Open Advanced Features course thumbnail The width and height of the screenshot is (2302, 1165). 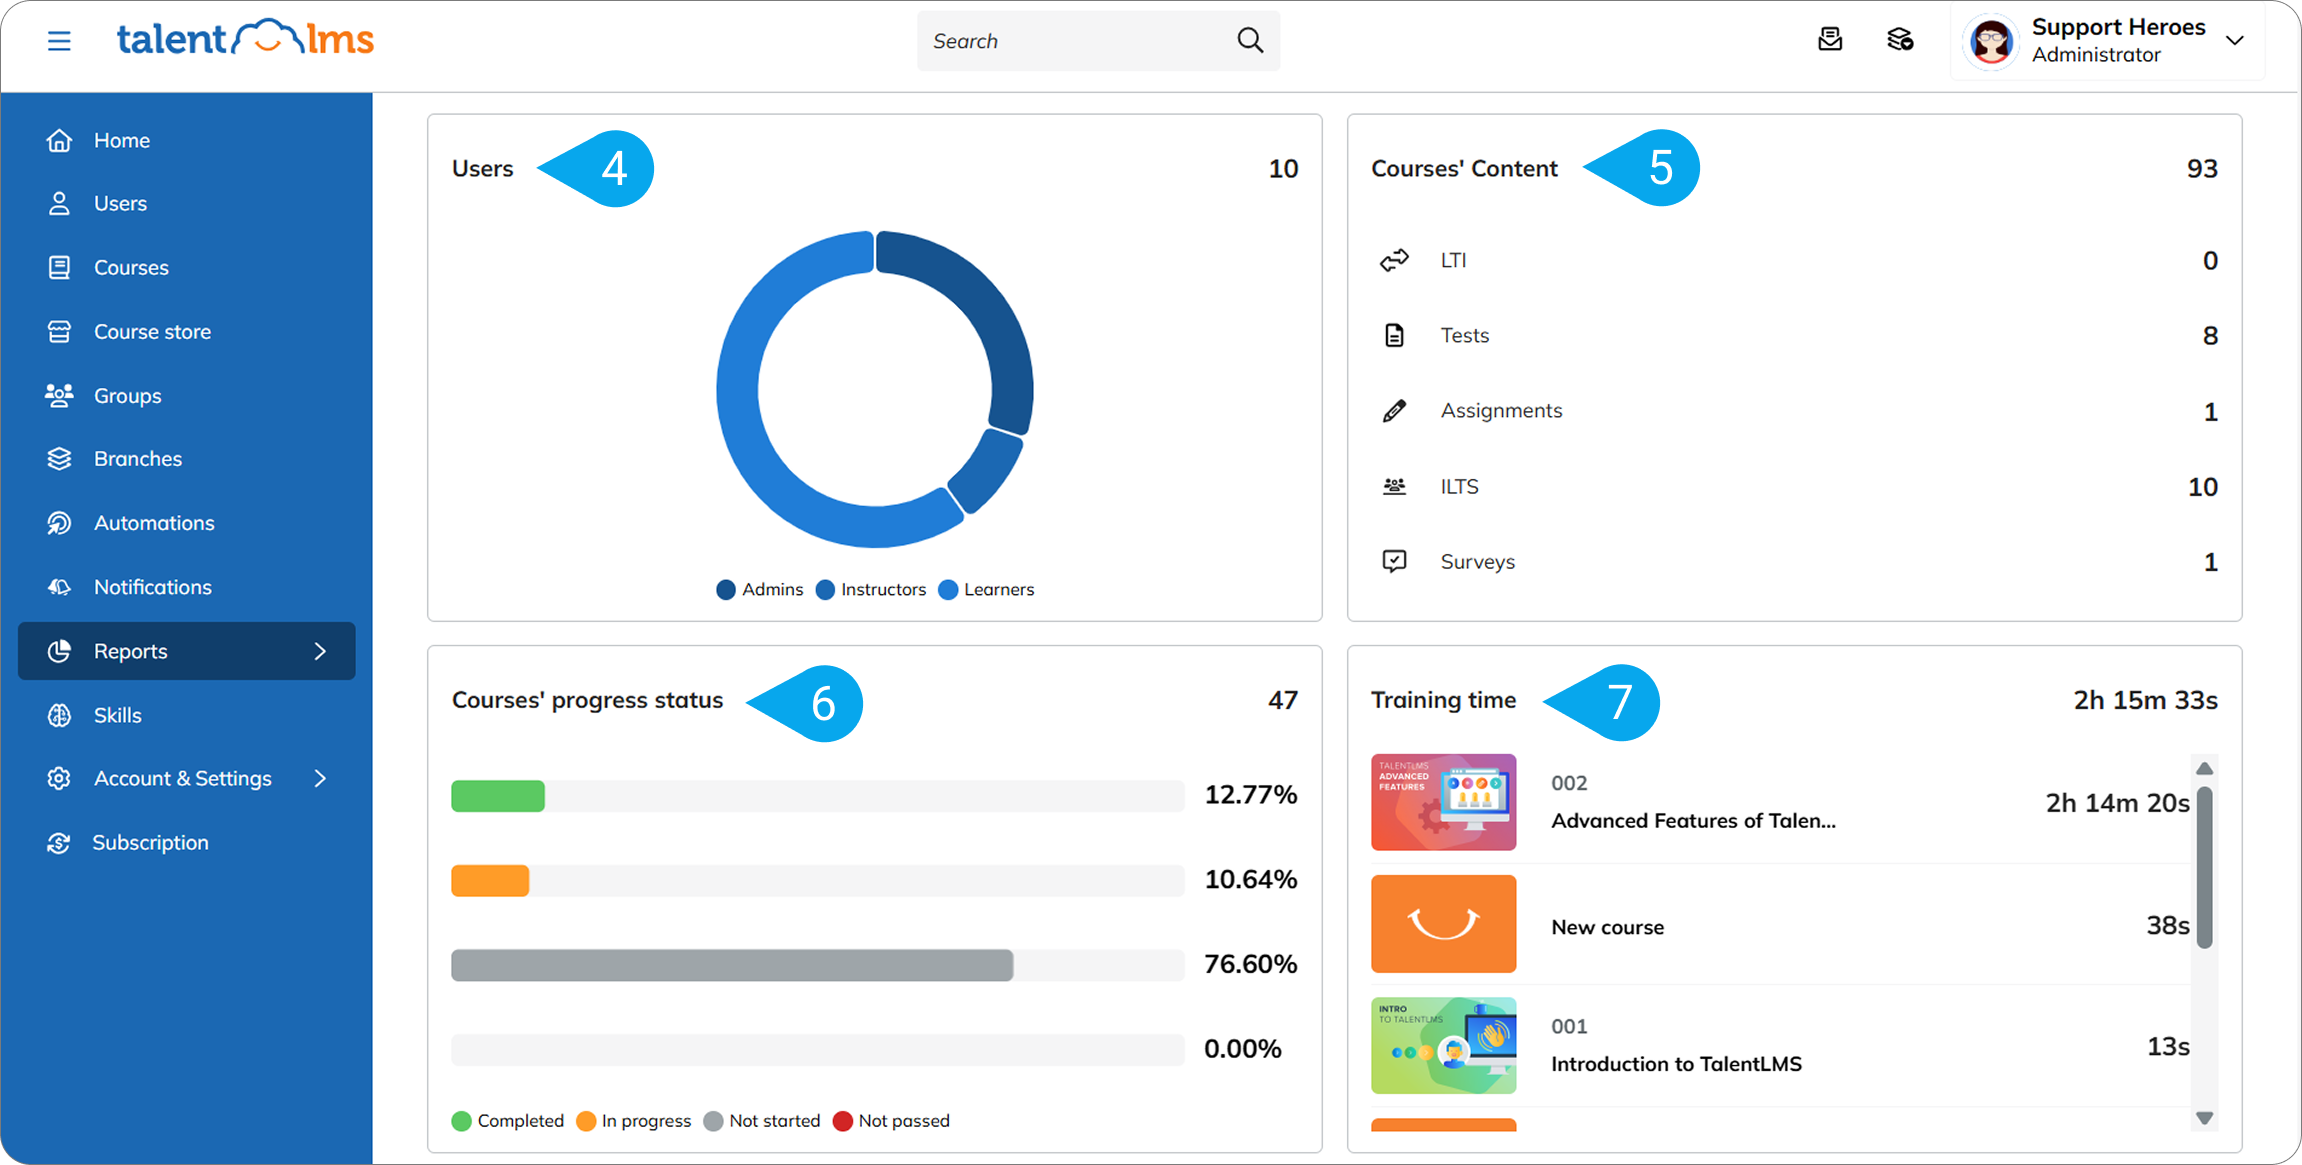1443,802
